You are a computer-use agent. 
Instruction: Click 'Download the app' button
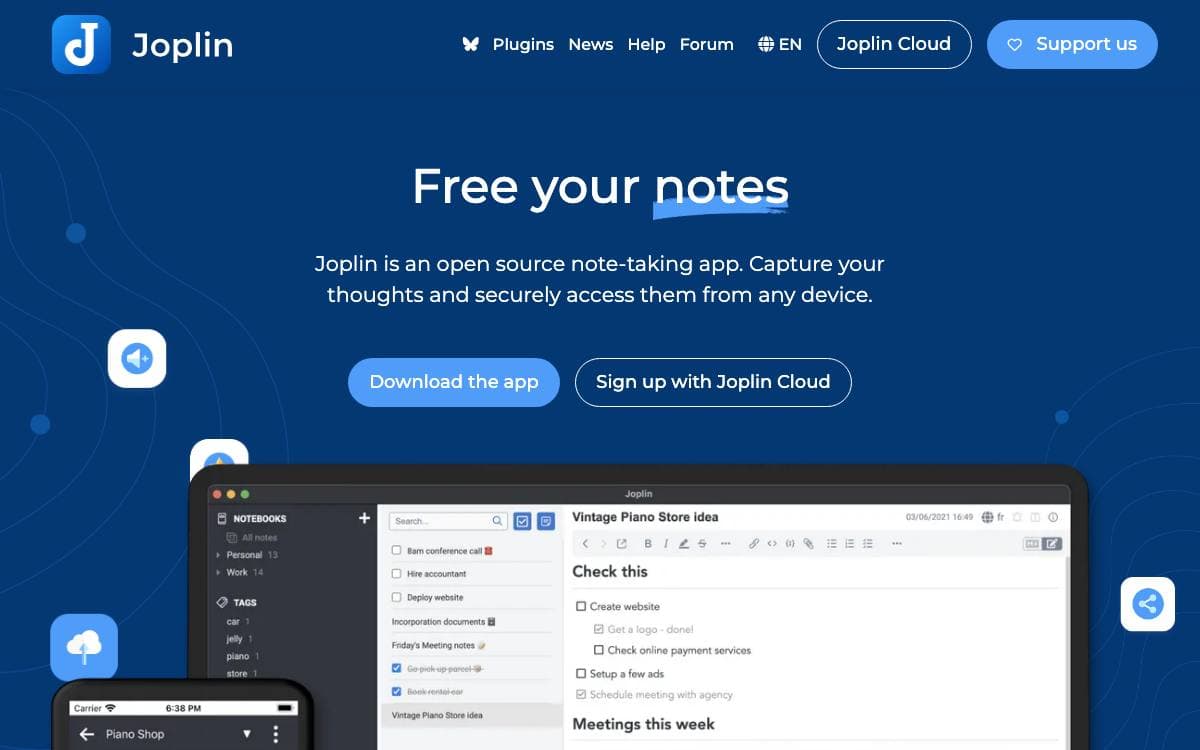(454, 382)
